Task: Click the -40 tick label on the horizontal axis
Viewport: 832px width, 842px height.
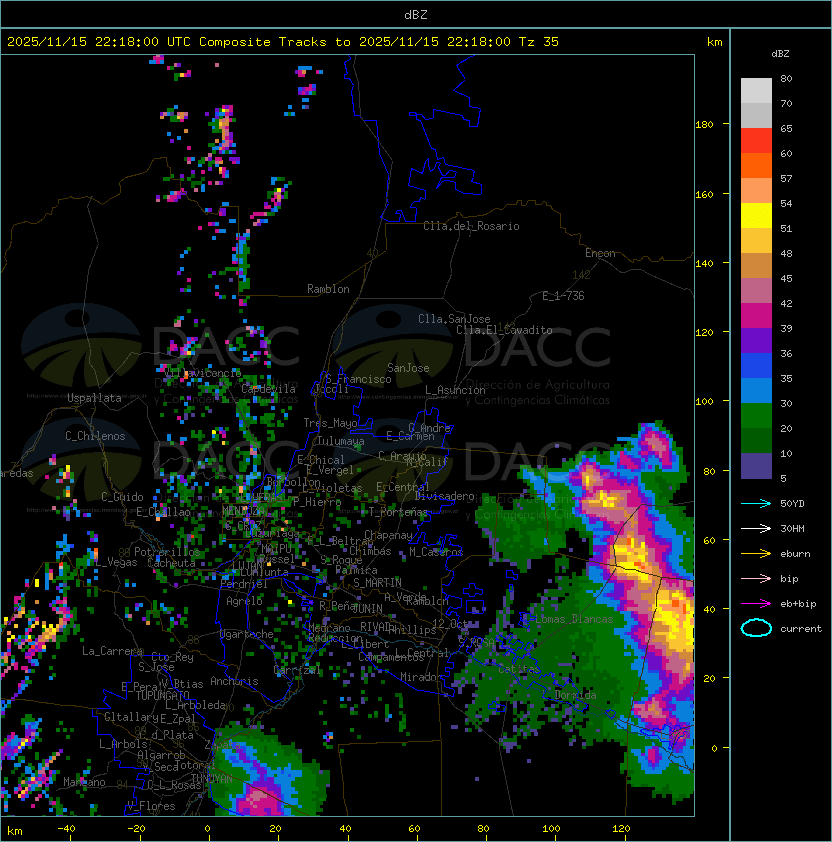Action: (66, 829)
